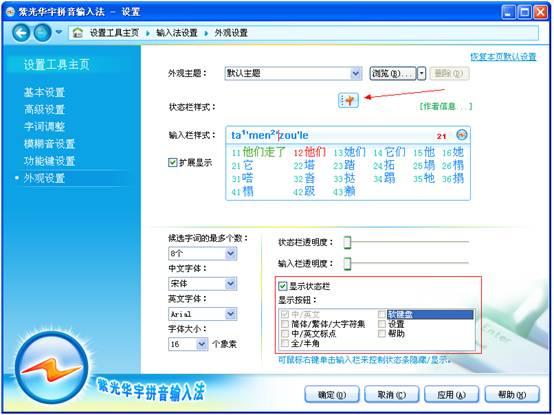Screen dimensions: 554x415
Task: Toggle 显示状态栏 checkbox
Action: pyautogui.click(x=283, y=286)
